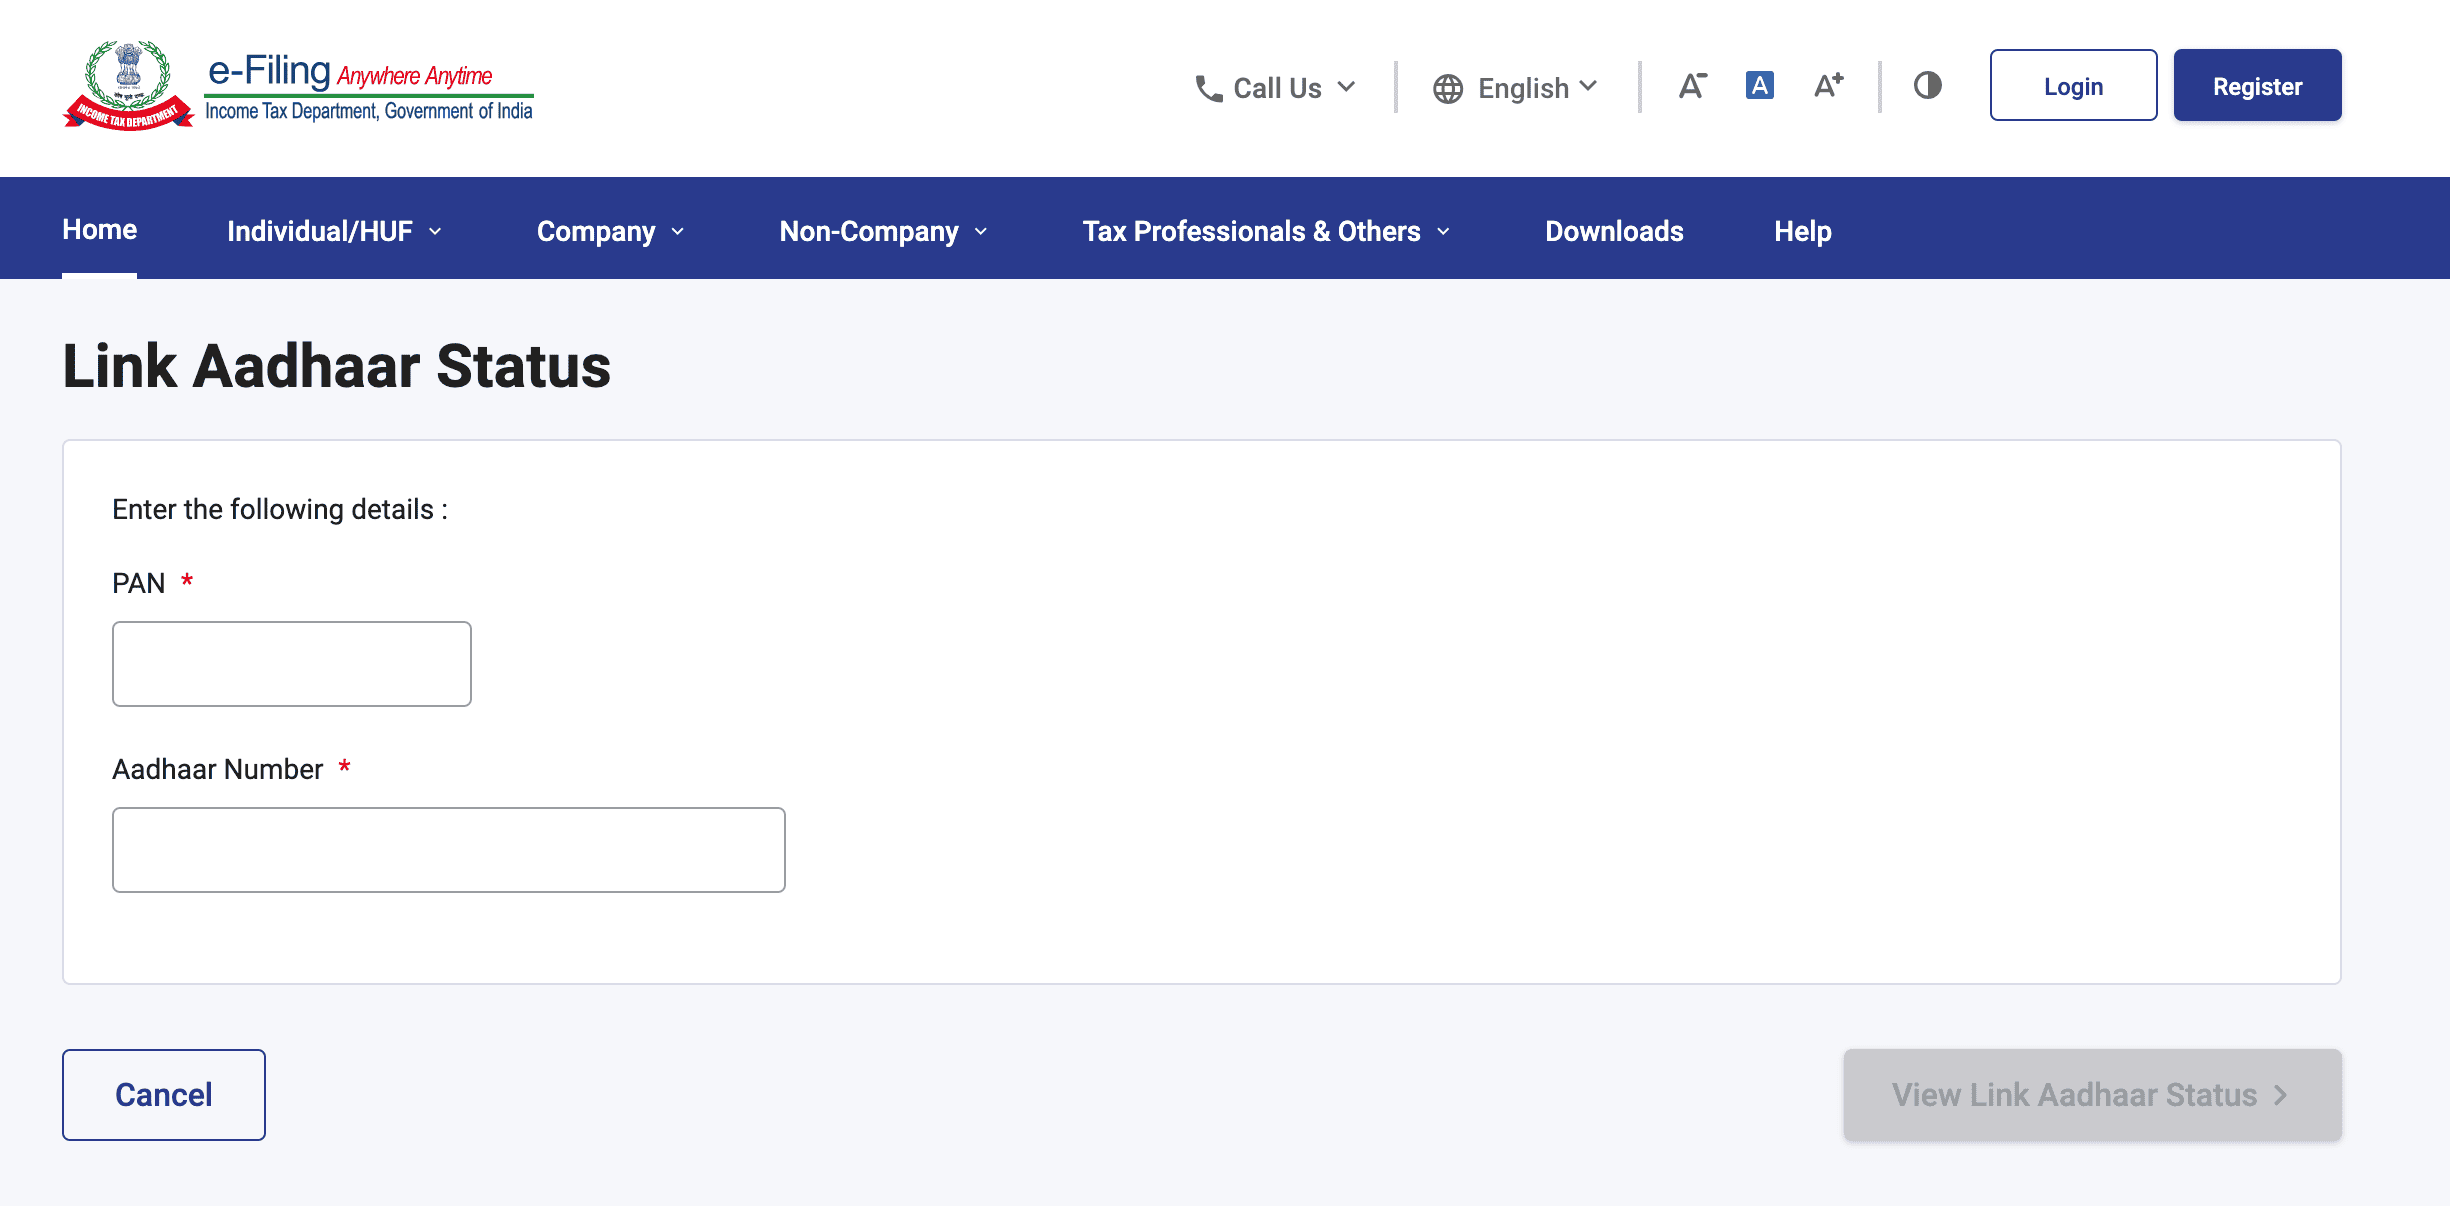Expand the Individual/HUF menu
The image size is (2450, 1206).
click(332, 230)
